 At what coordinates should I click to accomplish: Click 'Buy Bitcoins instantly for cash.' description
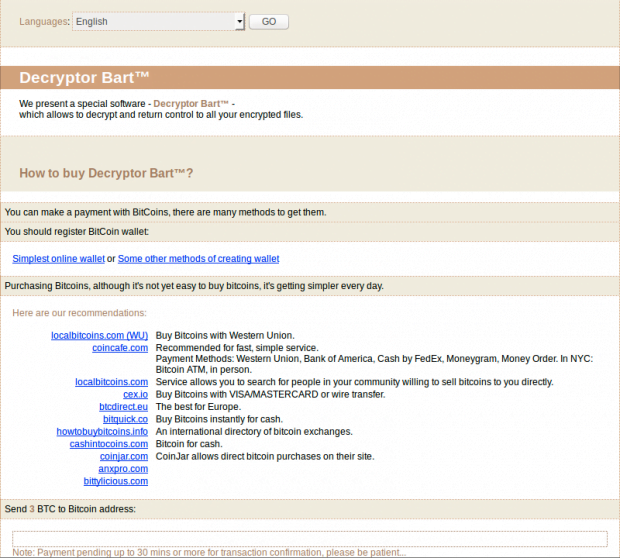219,419
